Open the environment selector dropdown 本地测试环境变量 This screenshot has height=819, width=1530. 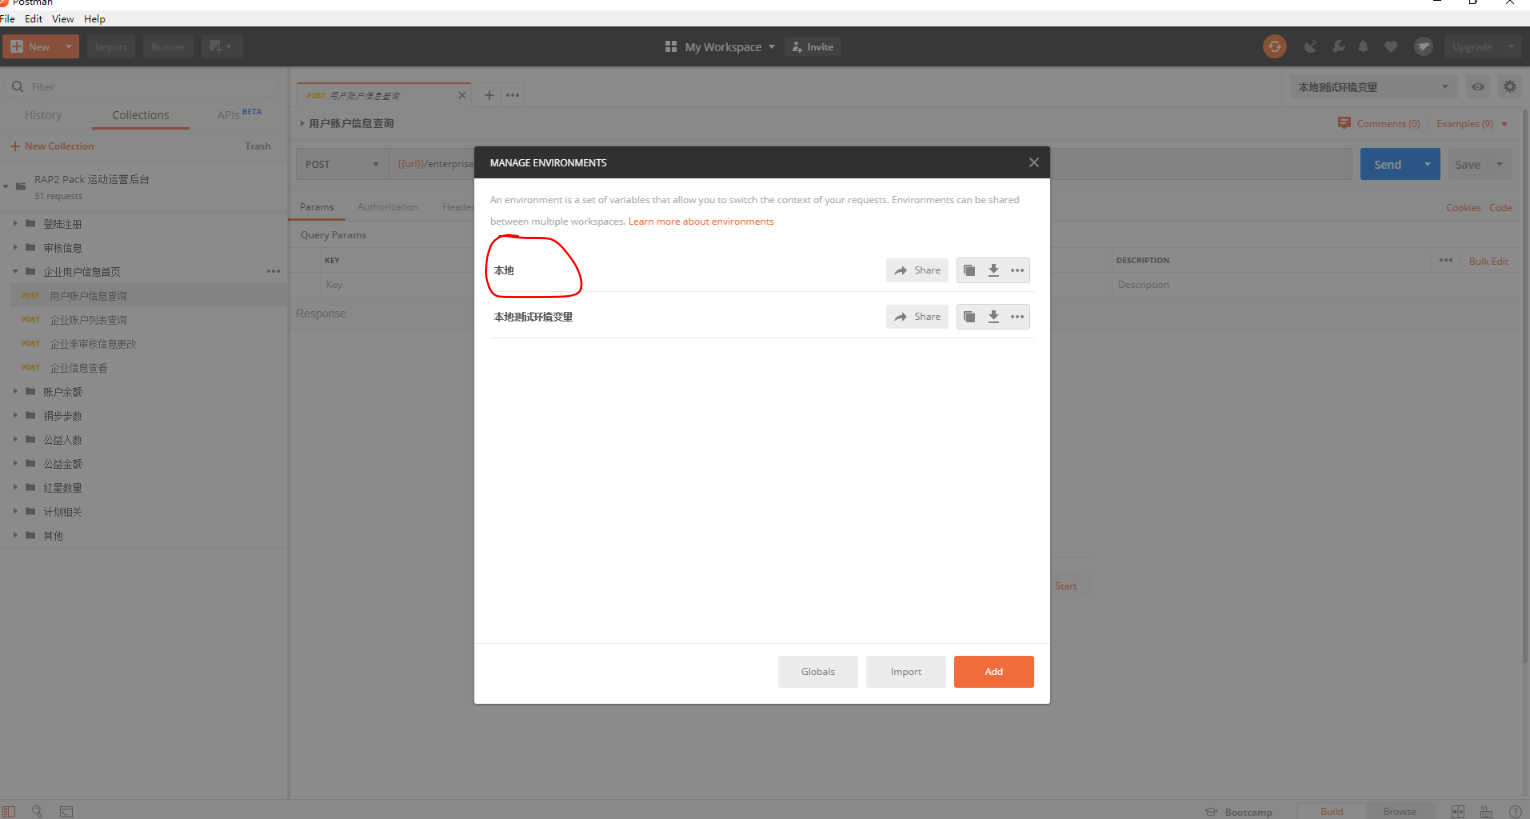pos(1370,86)
